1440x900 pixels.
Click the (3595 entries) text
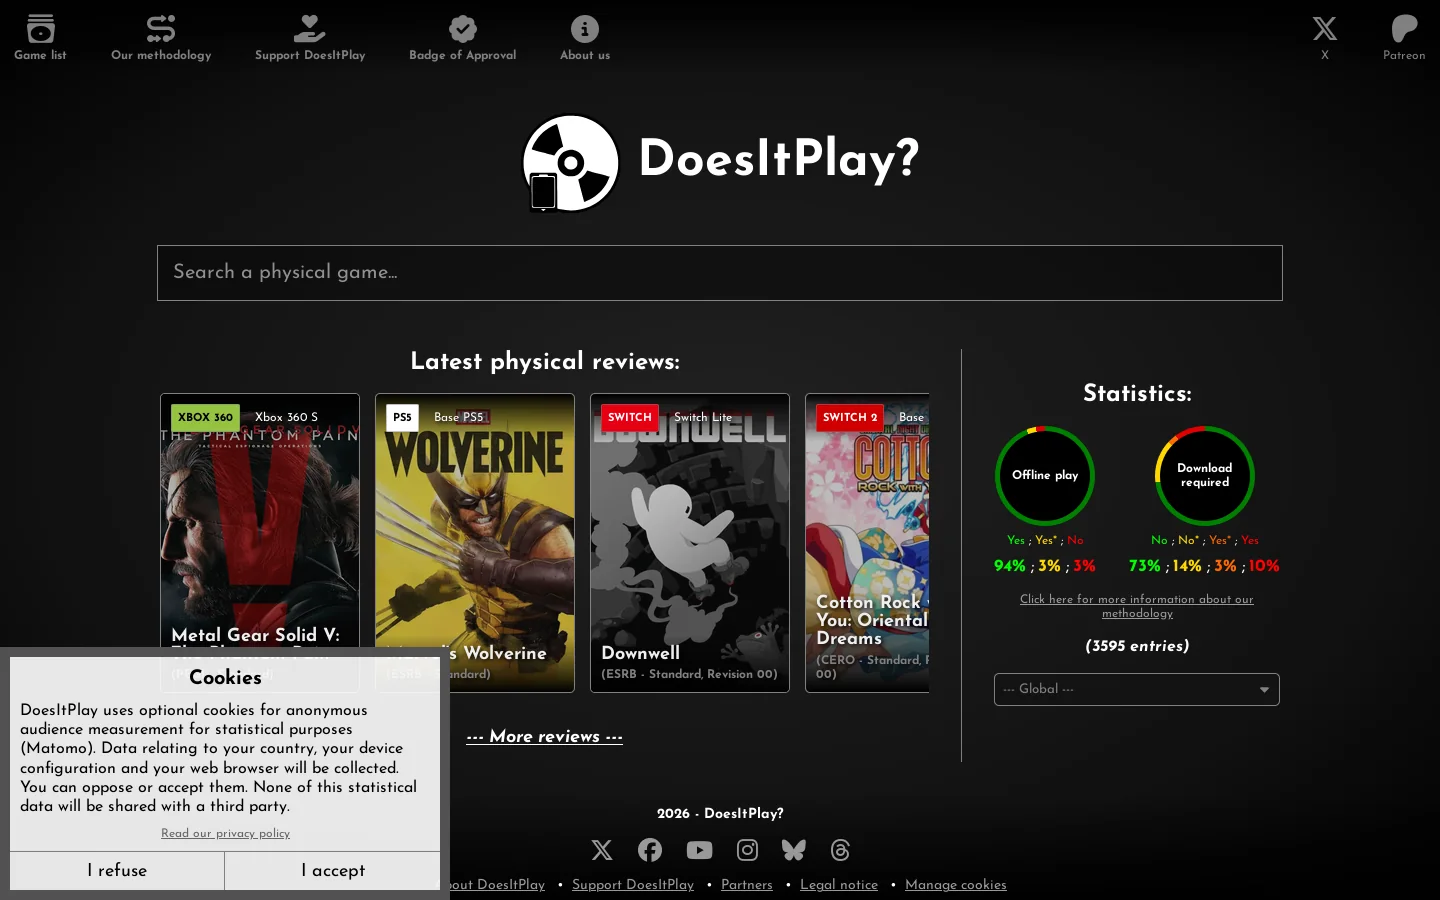(1137, 646)
